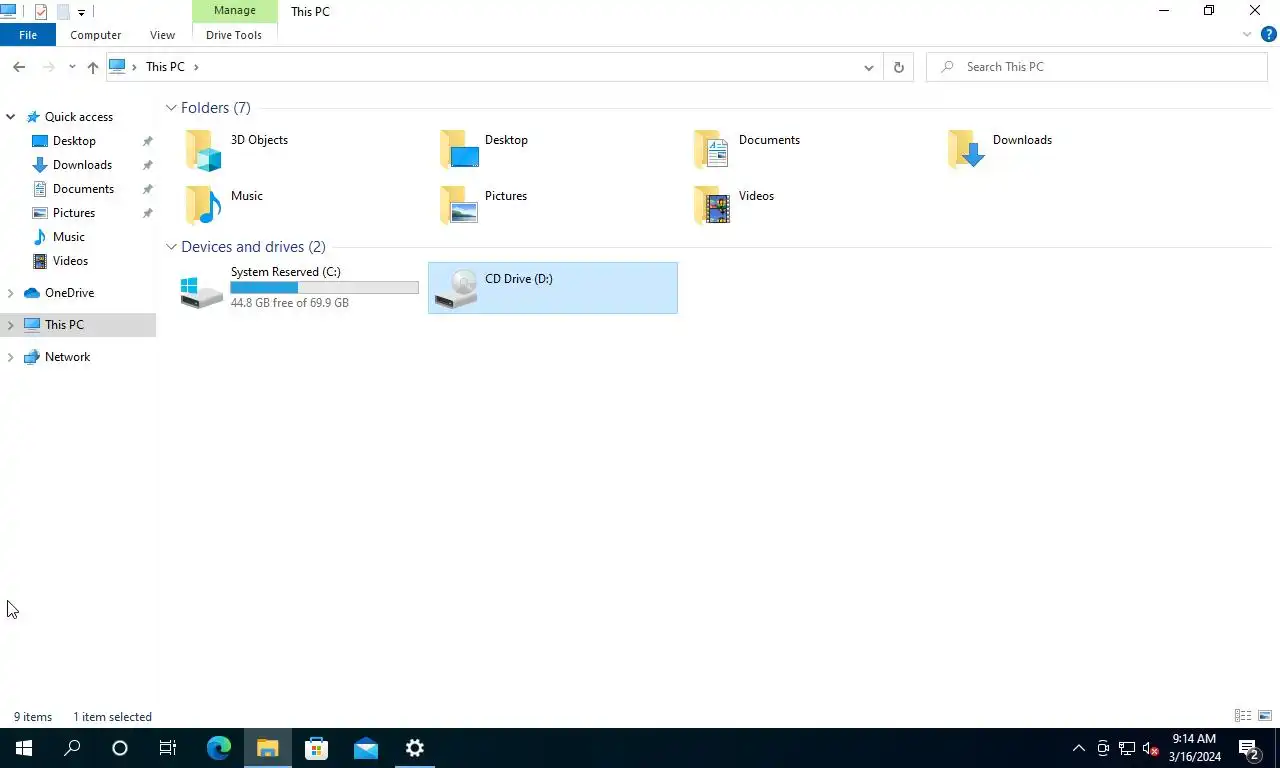This screenshot has height=768, width=1280.
Task: Open the Videos folder in Folders group
Action: click(712, 206)
